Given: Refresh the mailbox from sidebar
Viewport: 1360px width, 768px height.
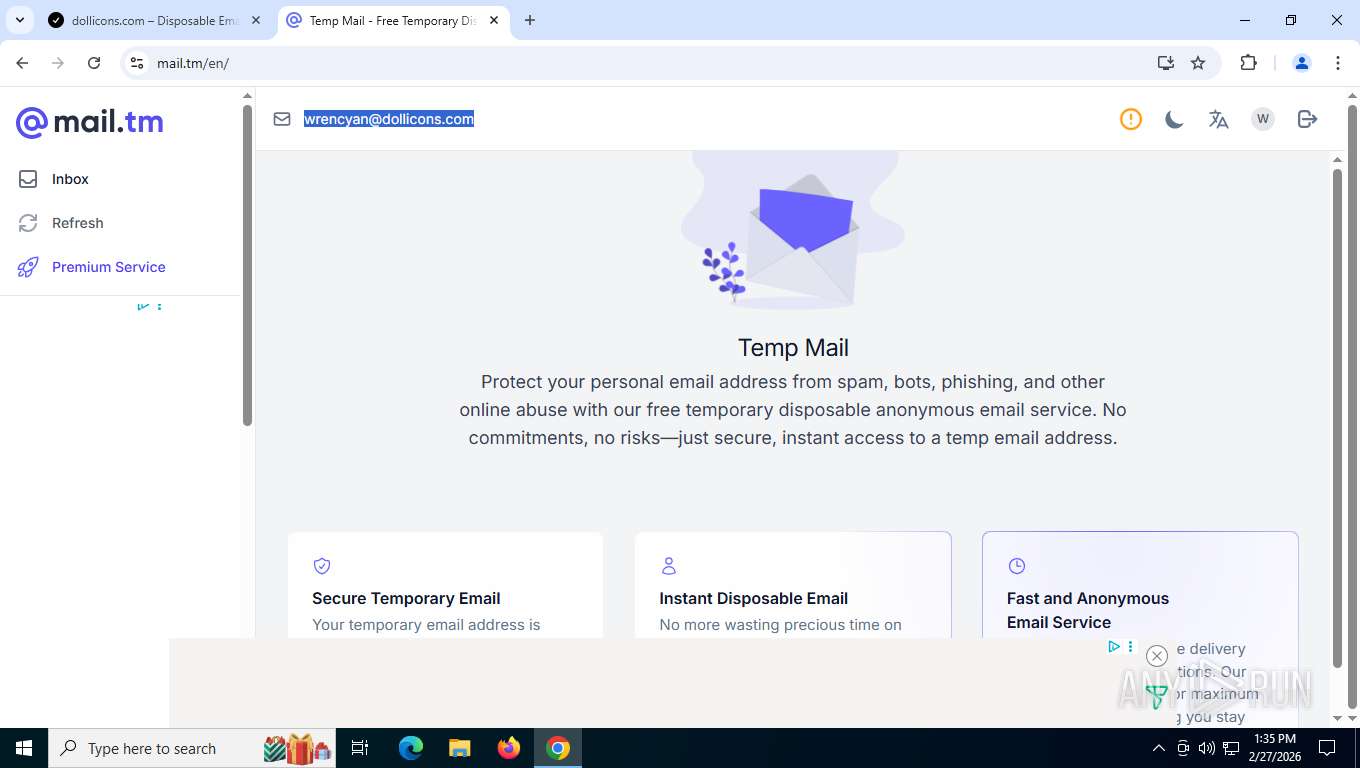Looking at the screenshot, I should click(x=77, y=223).
